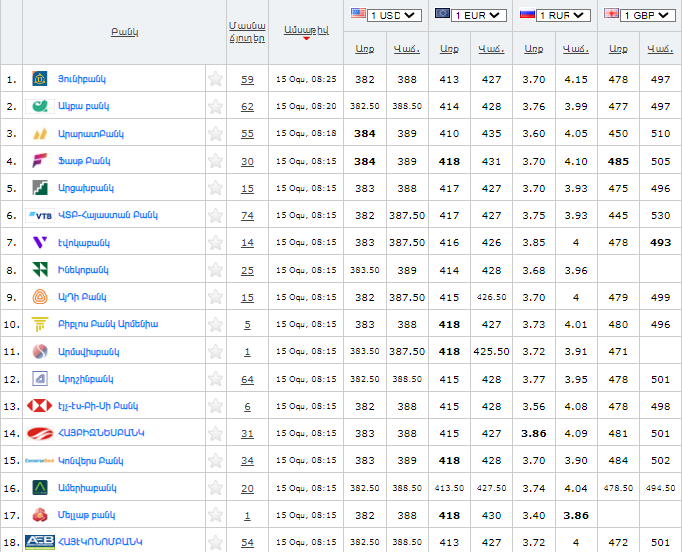Click the ՀԱՅԲԻԶՆԵՍԲԱՆԿ logo icon
This screenshot has height=552, width=682.
(x=40, y=434)
